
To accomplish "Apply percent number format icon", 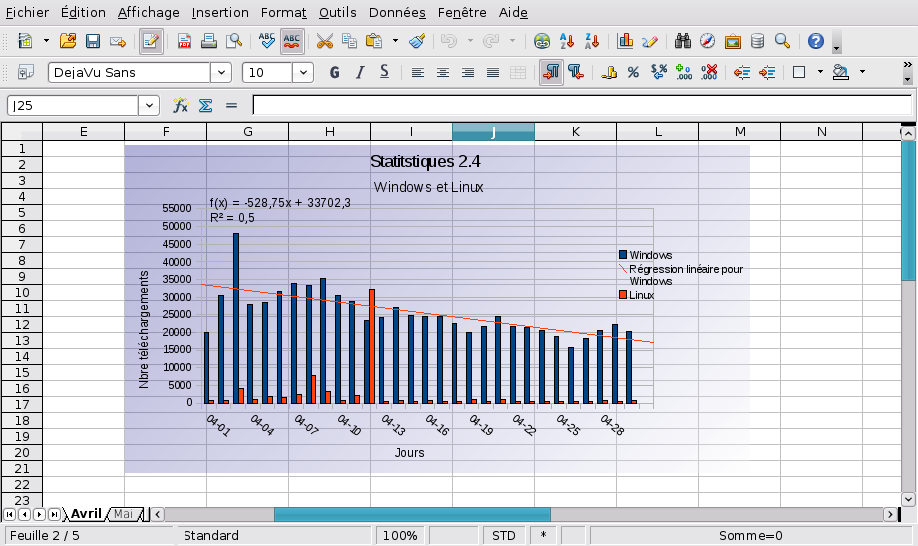I will click(633, 72).
